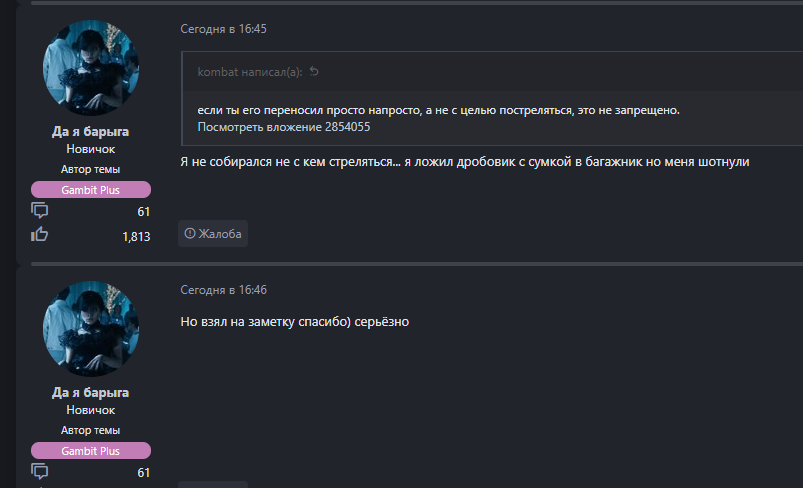Click the Gambit Plus badge in the 16:46 post
Screen dimensions: 803x488
click(x=91, y=450)
